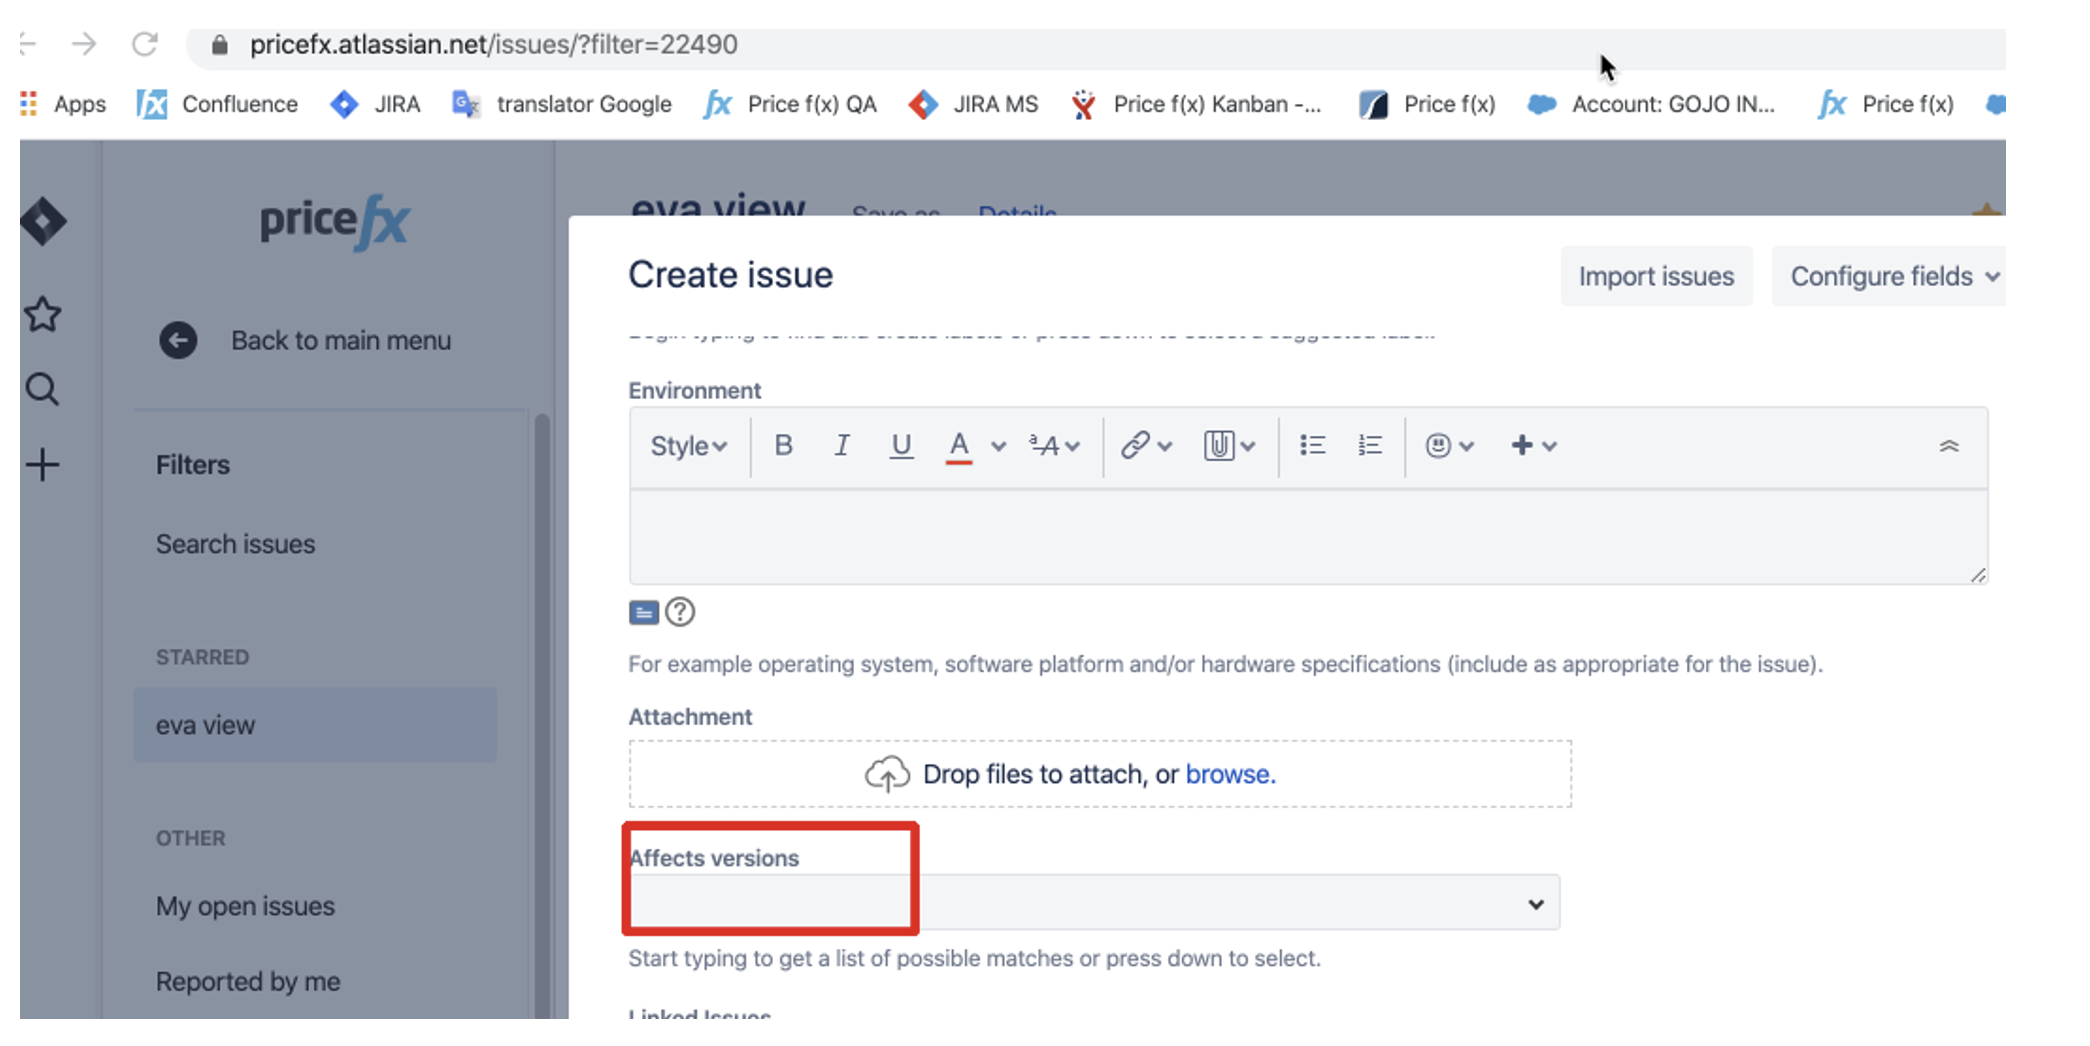Click the Import issues button
This screenshot has width=2090, height=1046.
tap(1656, 277)
